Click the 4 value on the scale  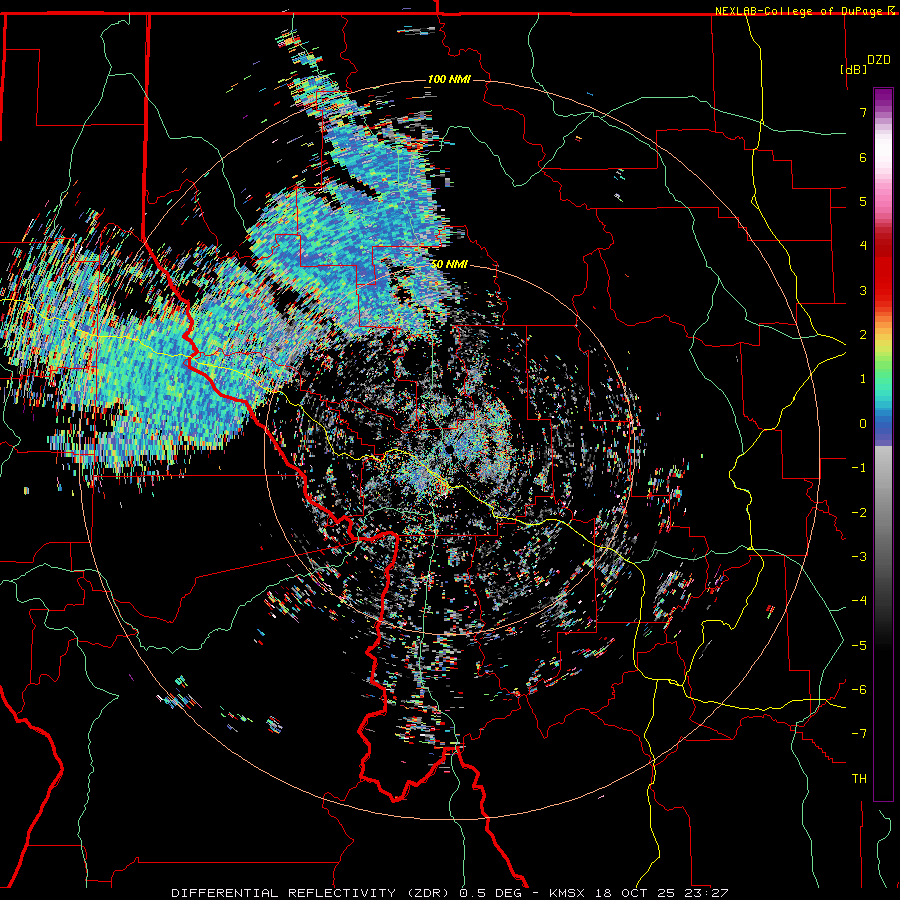click(x=863, y=246)
